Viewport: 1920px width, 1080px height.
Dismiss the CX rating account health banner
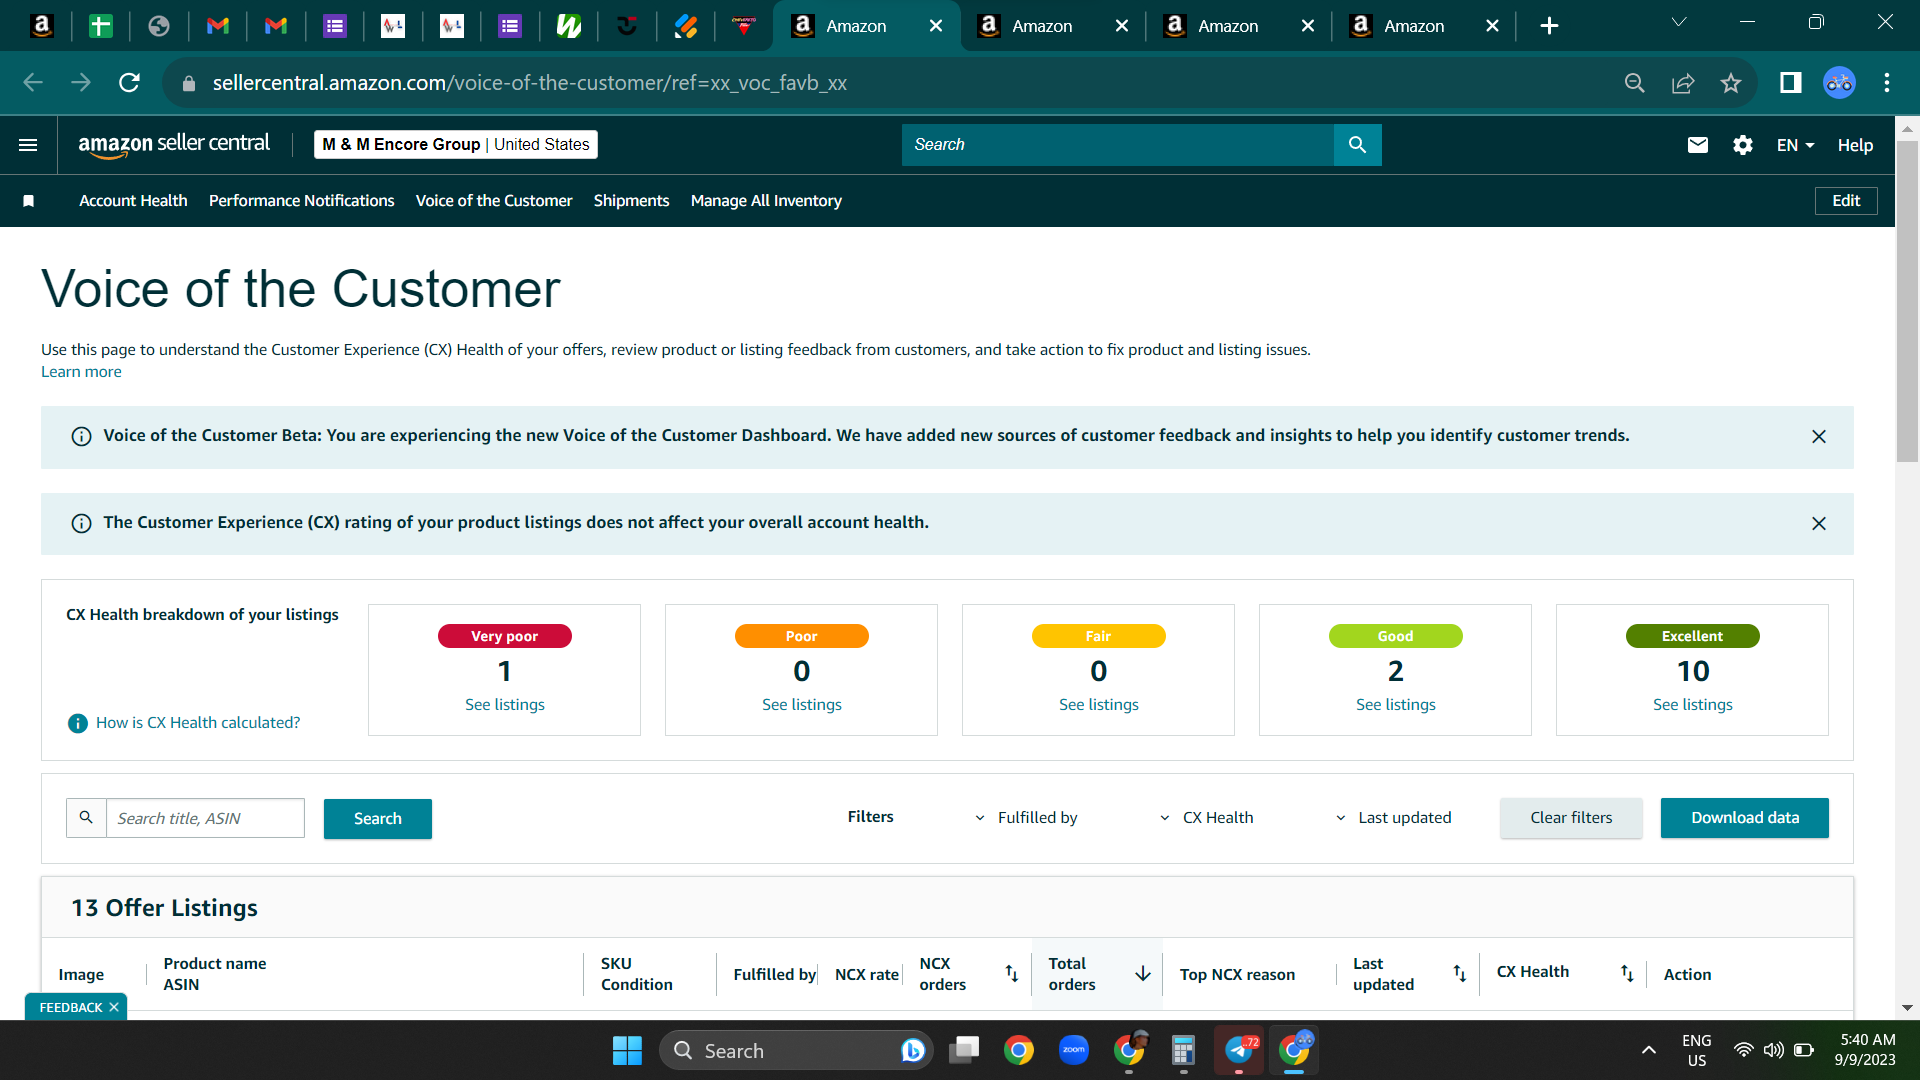1819,524
